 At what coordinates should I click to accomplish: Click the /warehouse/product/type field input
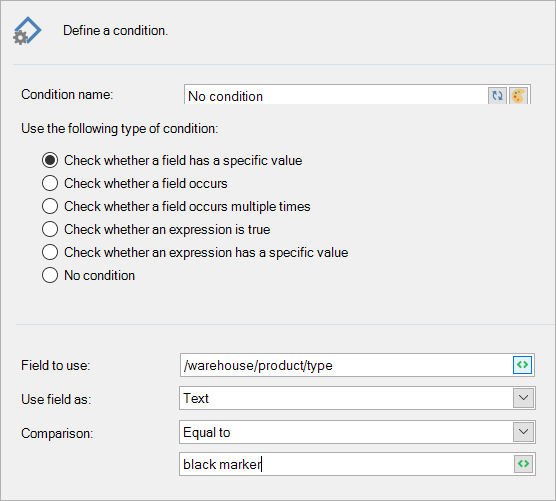(x=346, y=365)
